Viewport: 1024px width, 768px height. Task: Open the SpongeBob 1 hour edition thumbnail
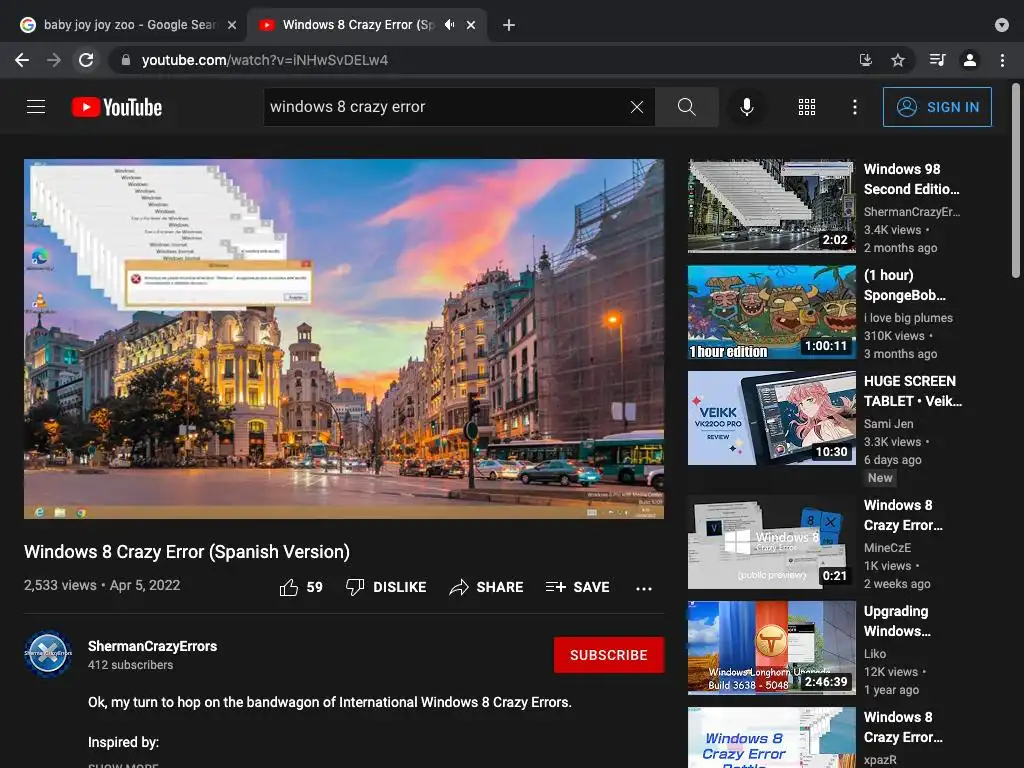click(x=771, y=312)
